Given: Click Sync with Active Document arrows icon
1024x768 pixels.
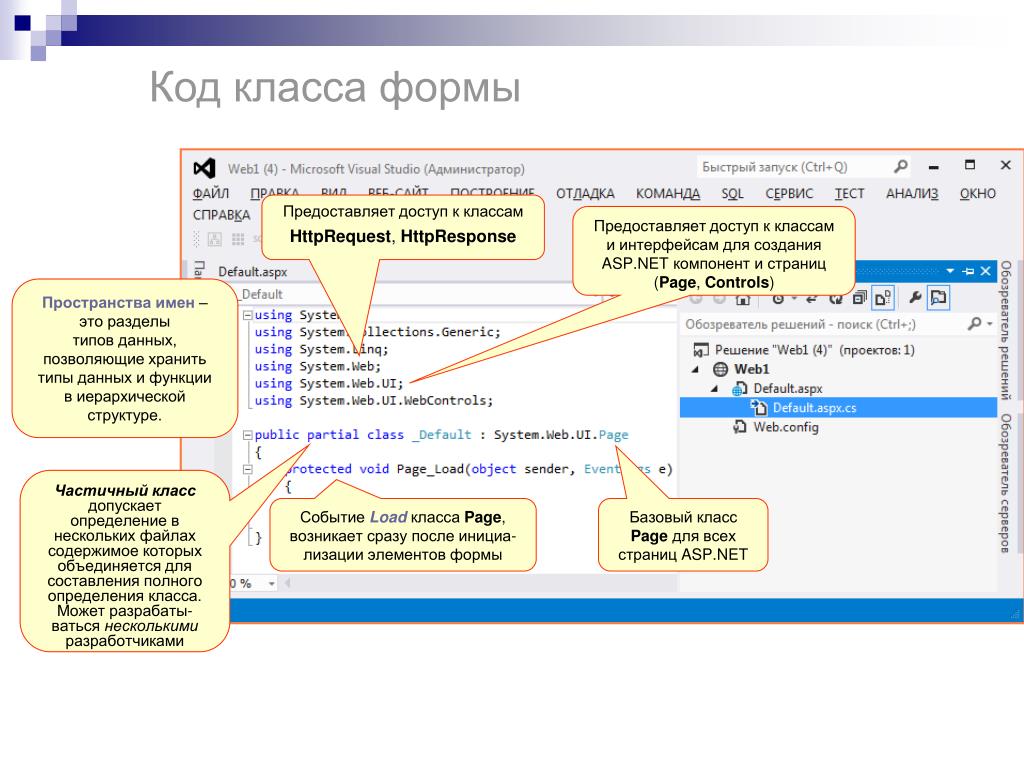Looking at the screenshot, I should [812, 298].
